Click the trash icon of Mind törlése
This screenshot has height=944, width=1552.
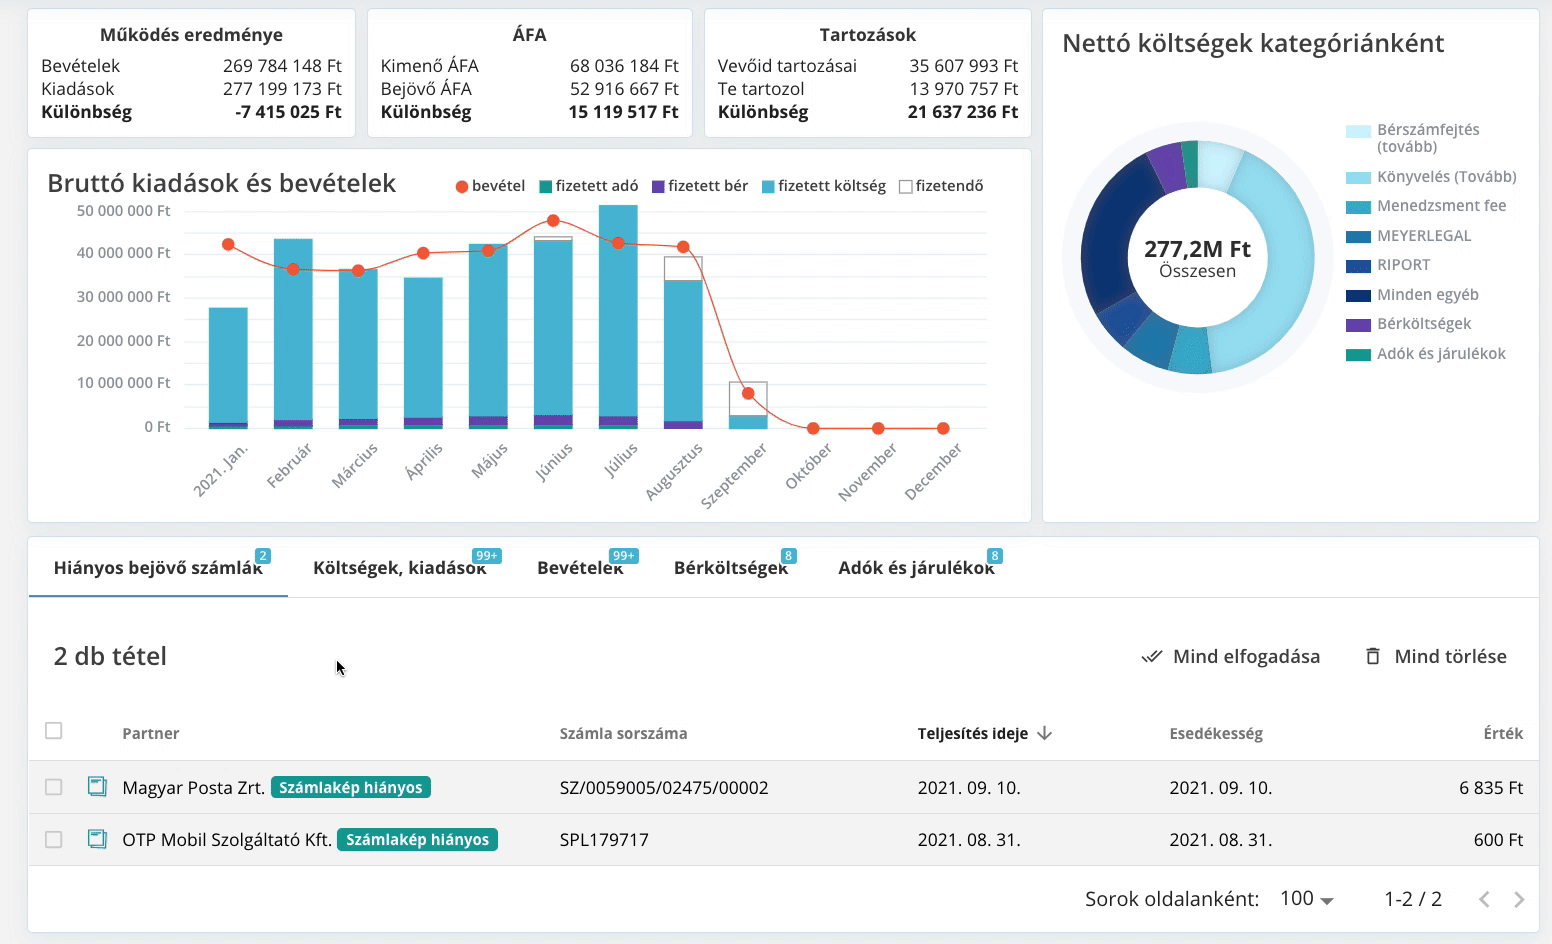[1373, 656]
